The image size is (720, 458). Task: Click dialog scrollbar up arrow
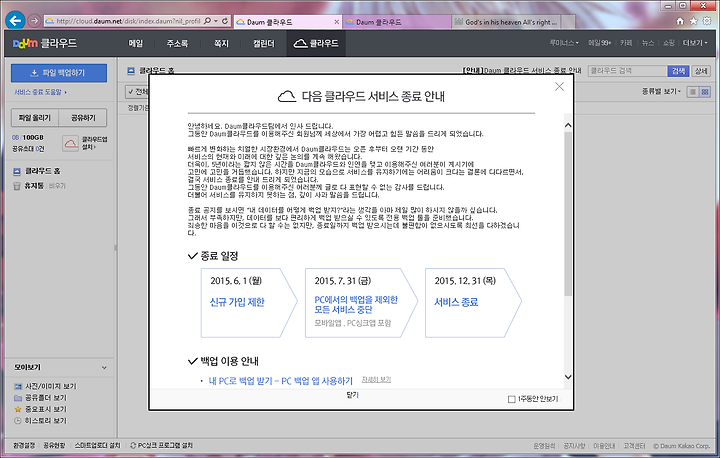coord(568,125)
